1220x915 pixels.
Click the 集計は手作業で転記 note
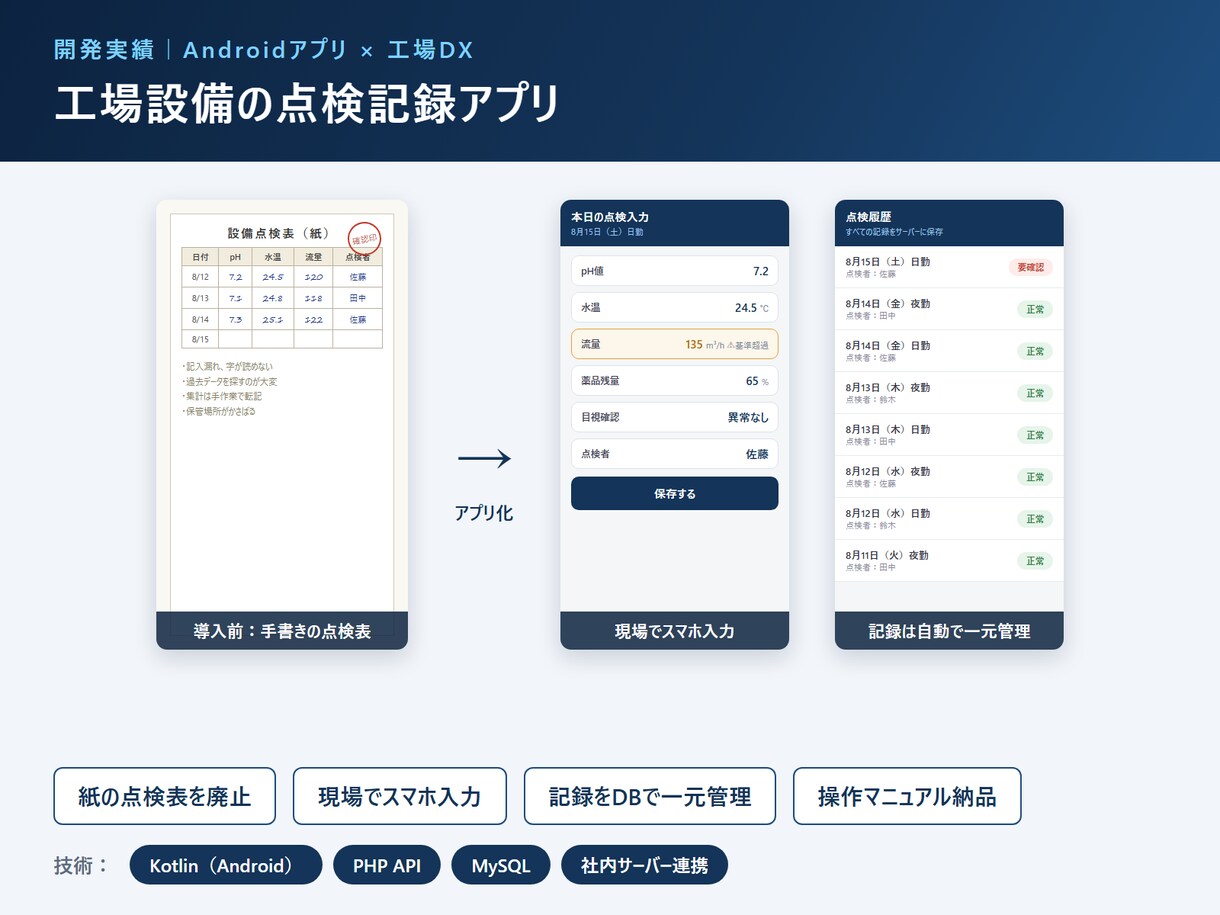pyautogui.click(x=221, y=396)
